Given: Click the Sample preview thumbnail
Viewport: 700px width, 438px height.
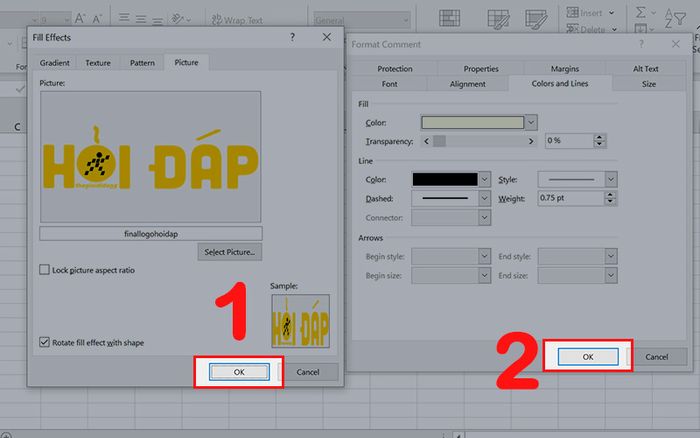Looking at the screenshot, I should (x=300, y=321).
